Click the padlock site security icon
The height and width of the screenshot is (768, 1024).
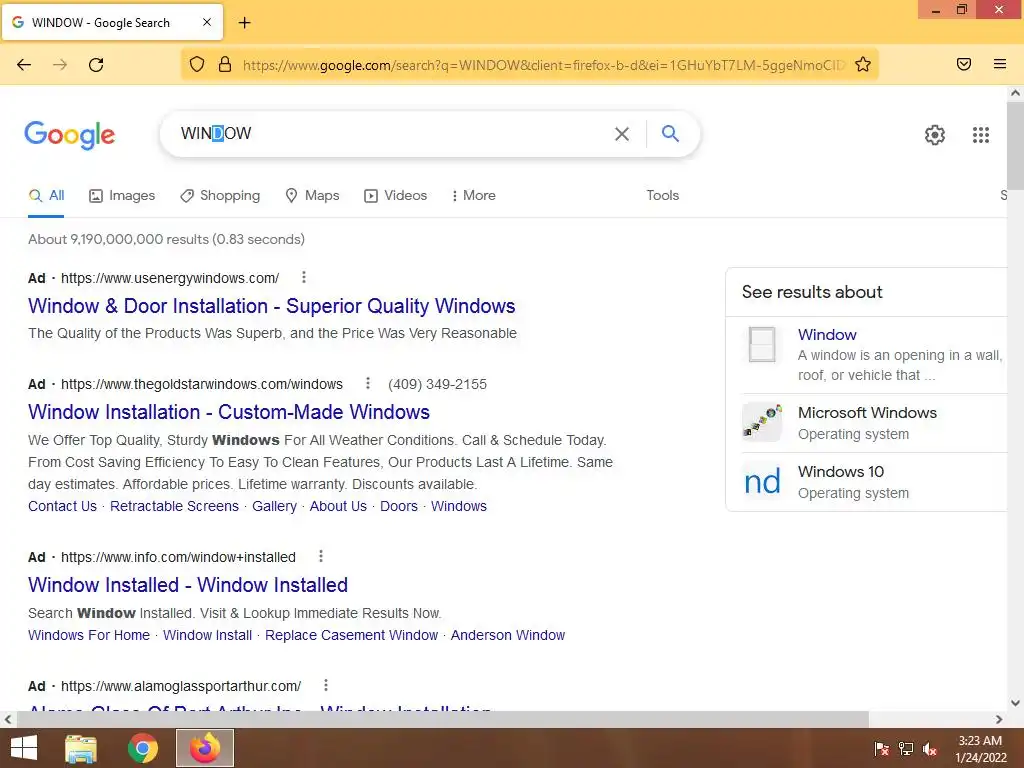pos(225,64)
